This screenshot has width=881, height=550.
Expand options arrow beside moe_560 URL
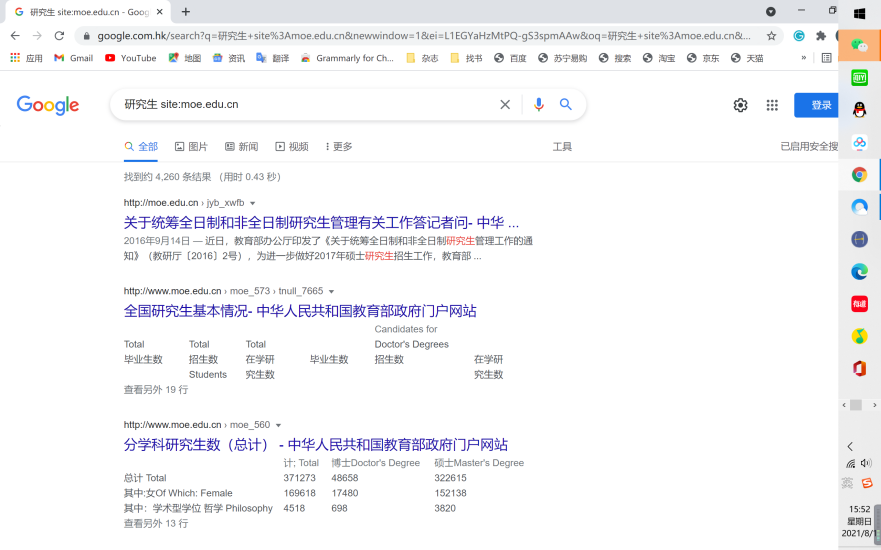coord(278,425)
